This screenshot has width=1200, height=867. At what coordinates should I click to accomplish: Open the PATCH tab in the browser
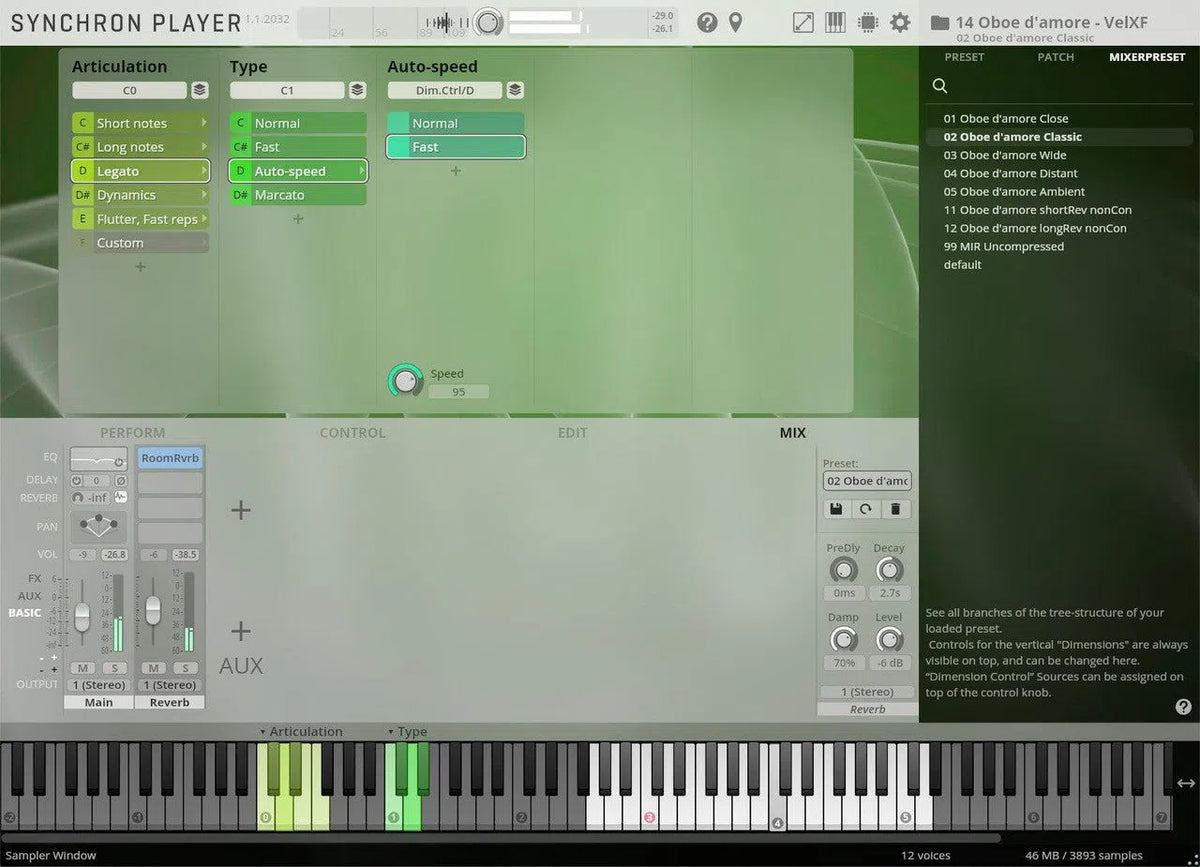[1055, 57]
